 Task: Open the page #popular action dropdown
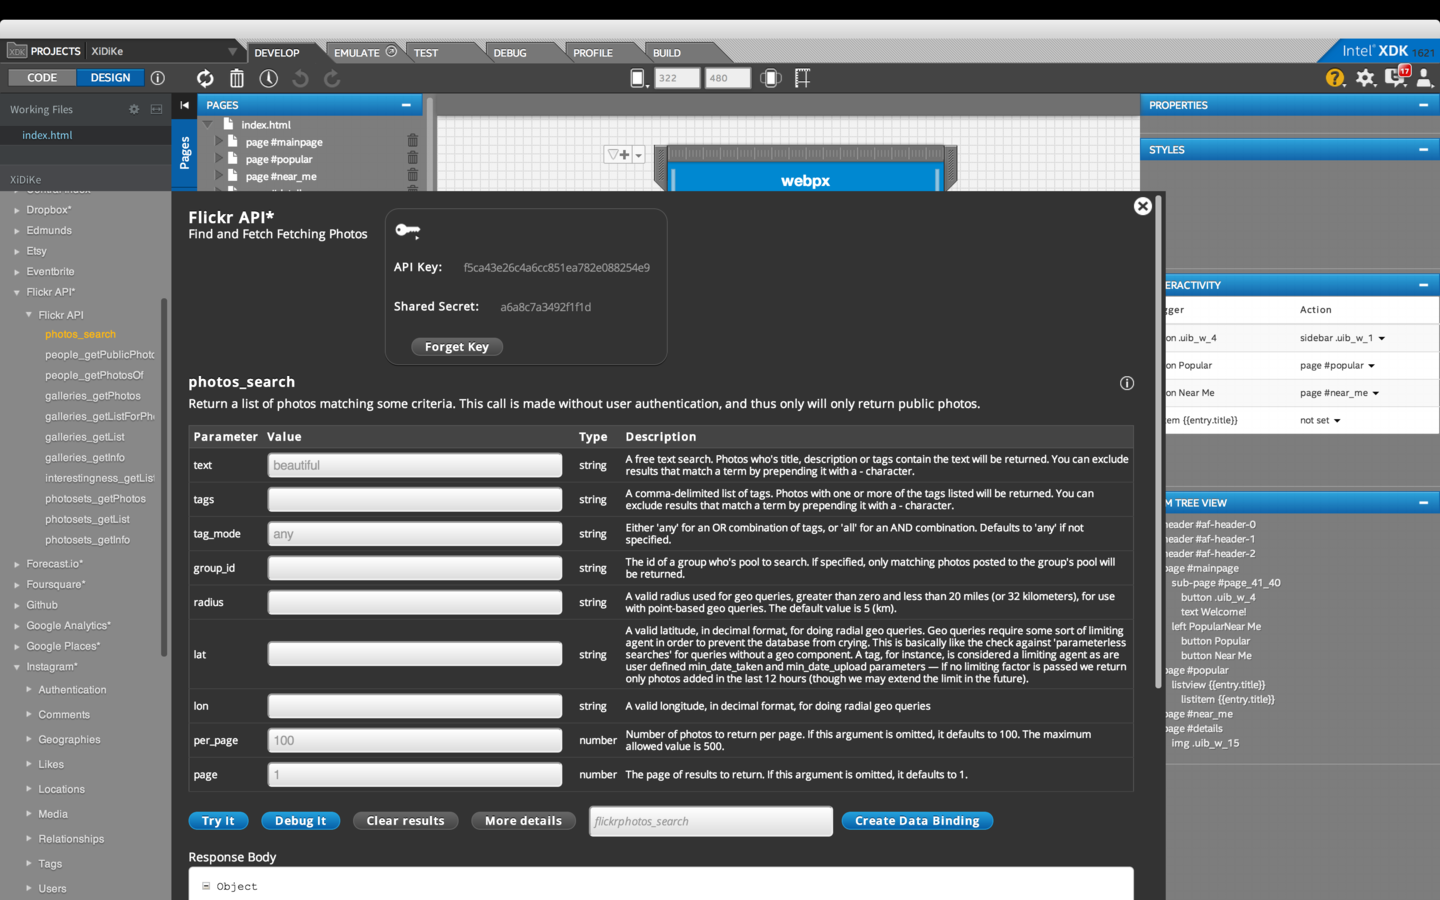coord(1371,366)
